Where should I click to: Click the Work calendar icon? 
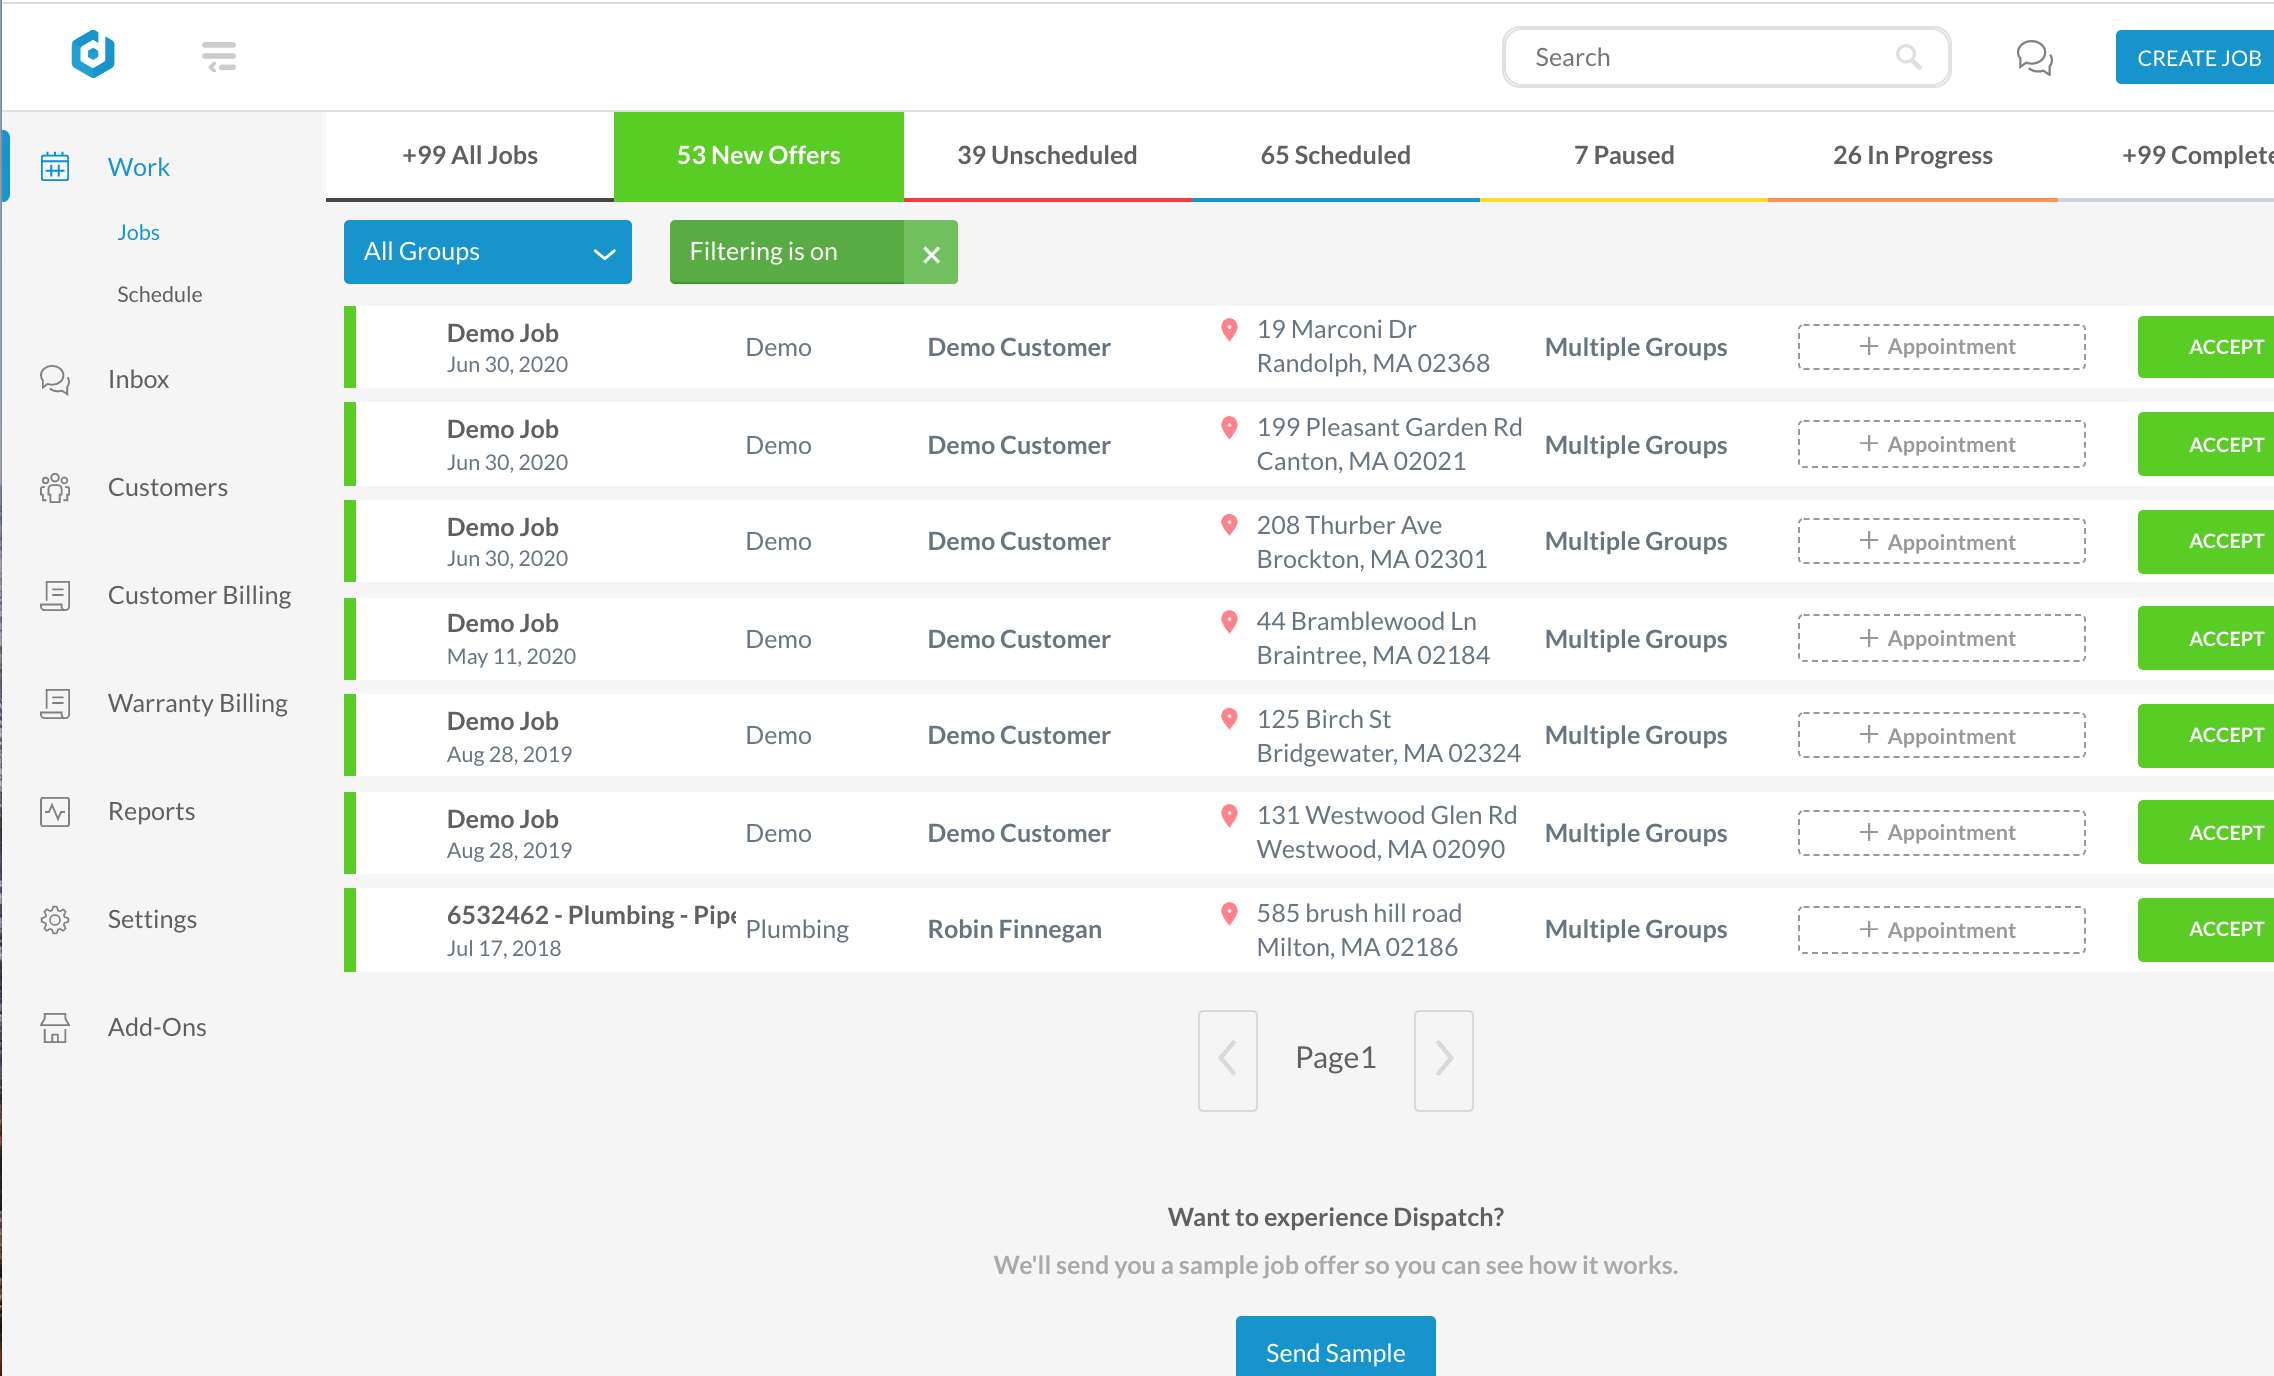click(x=55, y=167)
